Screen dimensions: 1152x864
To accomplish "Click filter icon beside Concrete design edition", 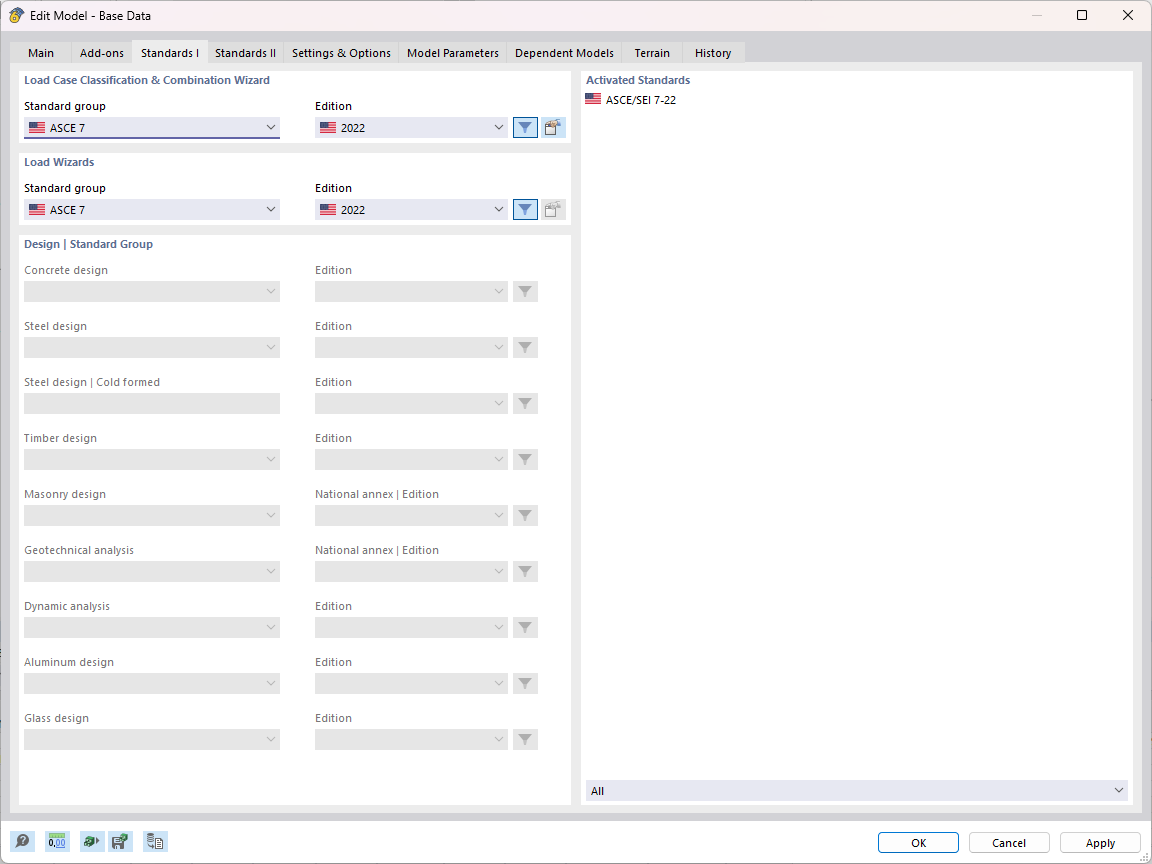I will (x=525, y=291).
